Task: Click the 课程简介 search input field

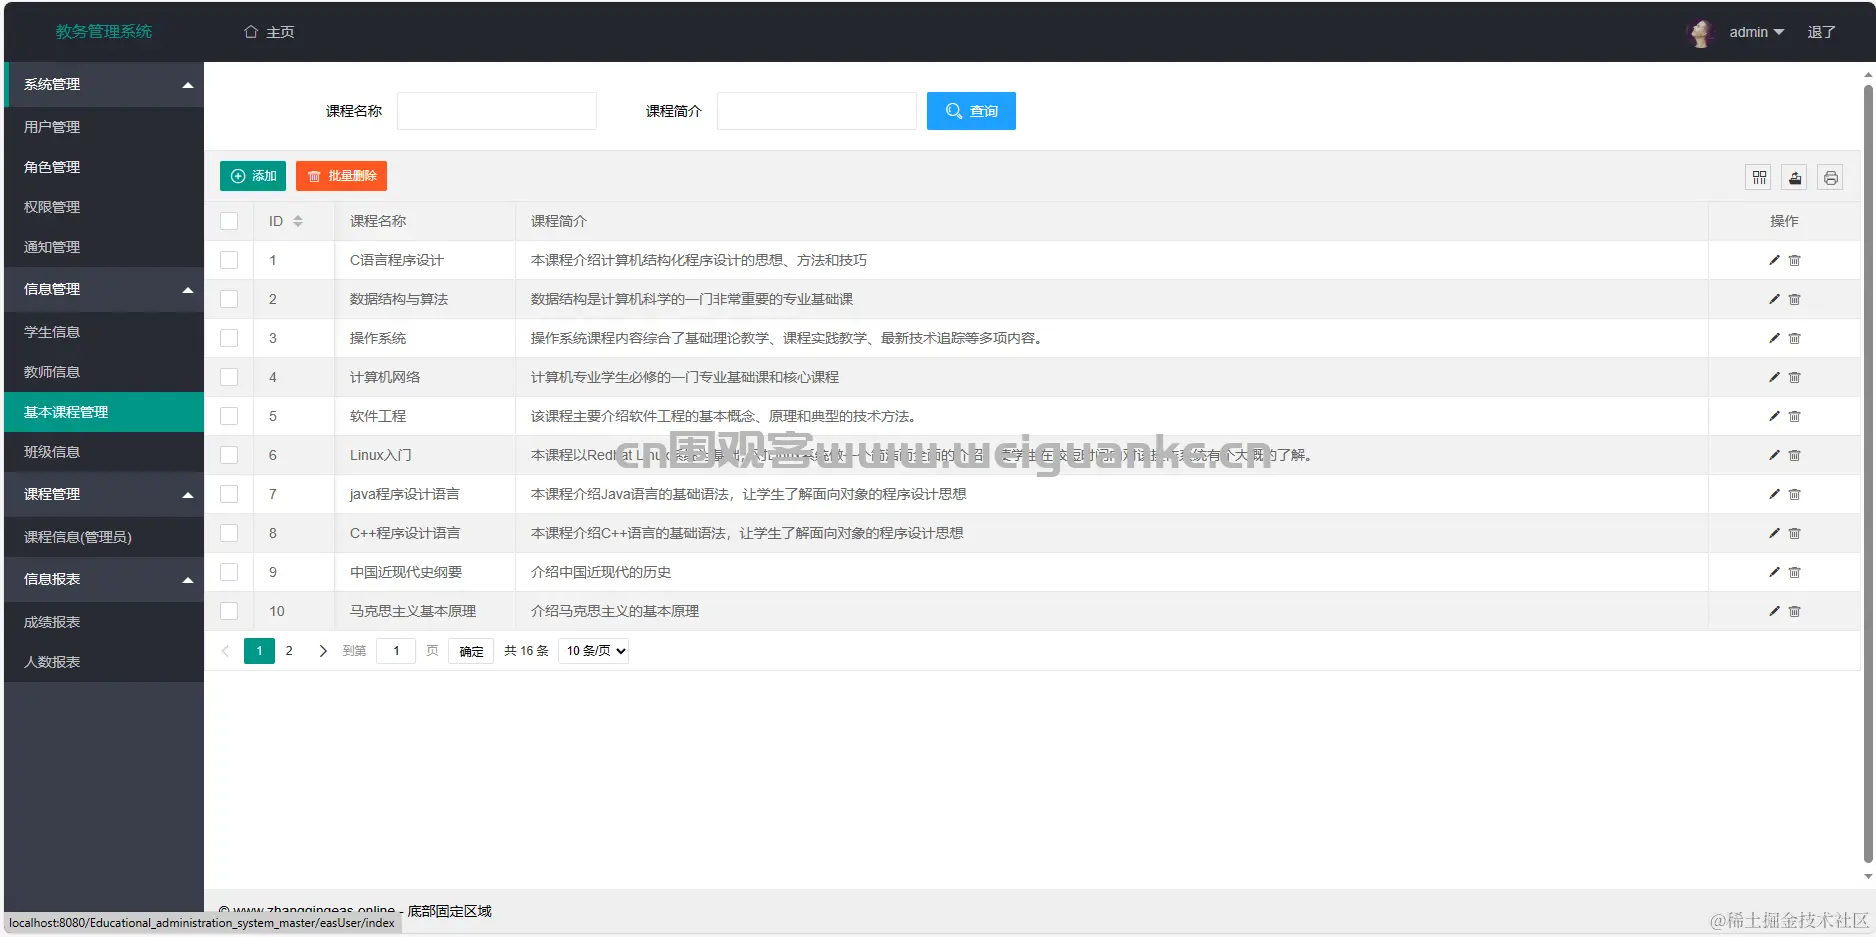Action: click(817, 111)
